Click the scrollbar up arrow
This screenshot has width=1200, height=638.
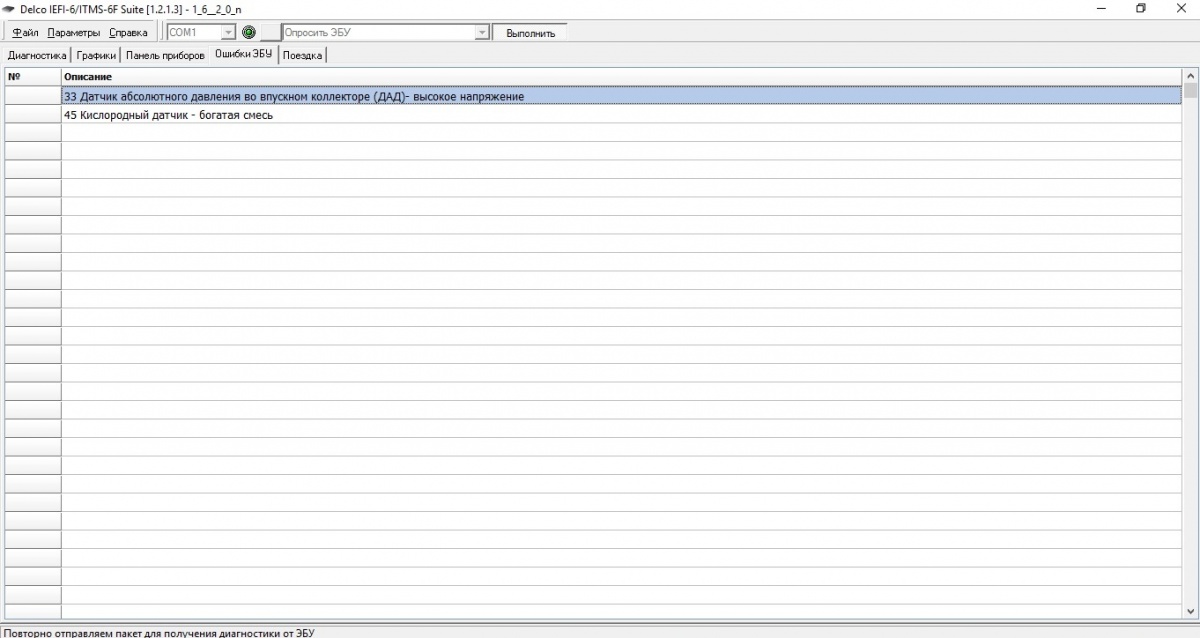coord(1190,76)
